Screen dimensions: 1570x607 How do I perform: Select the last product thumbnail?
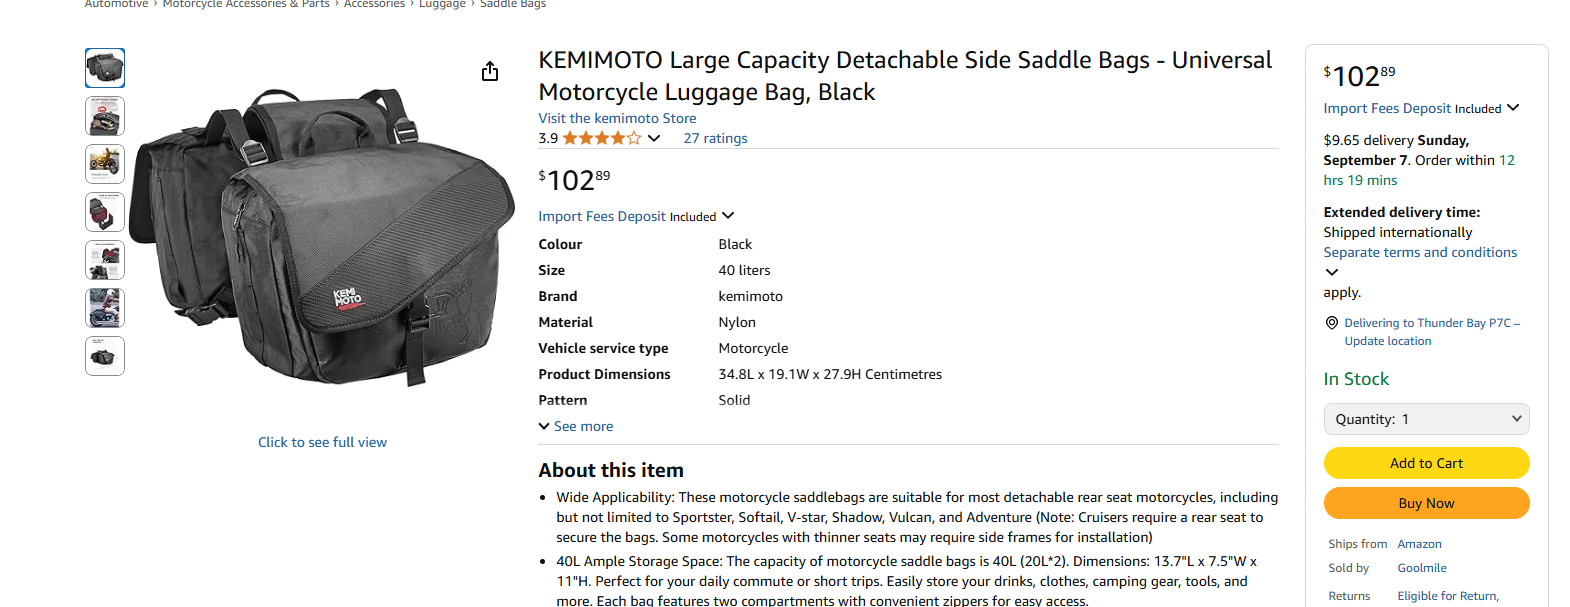pyautogui.click(x=105, y=356)
